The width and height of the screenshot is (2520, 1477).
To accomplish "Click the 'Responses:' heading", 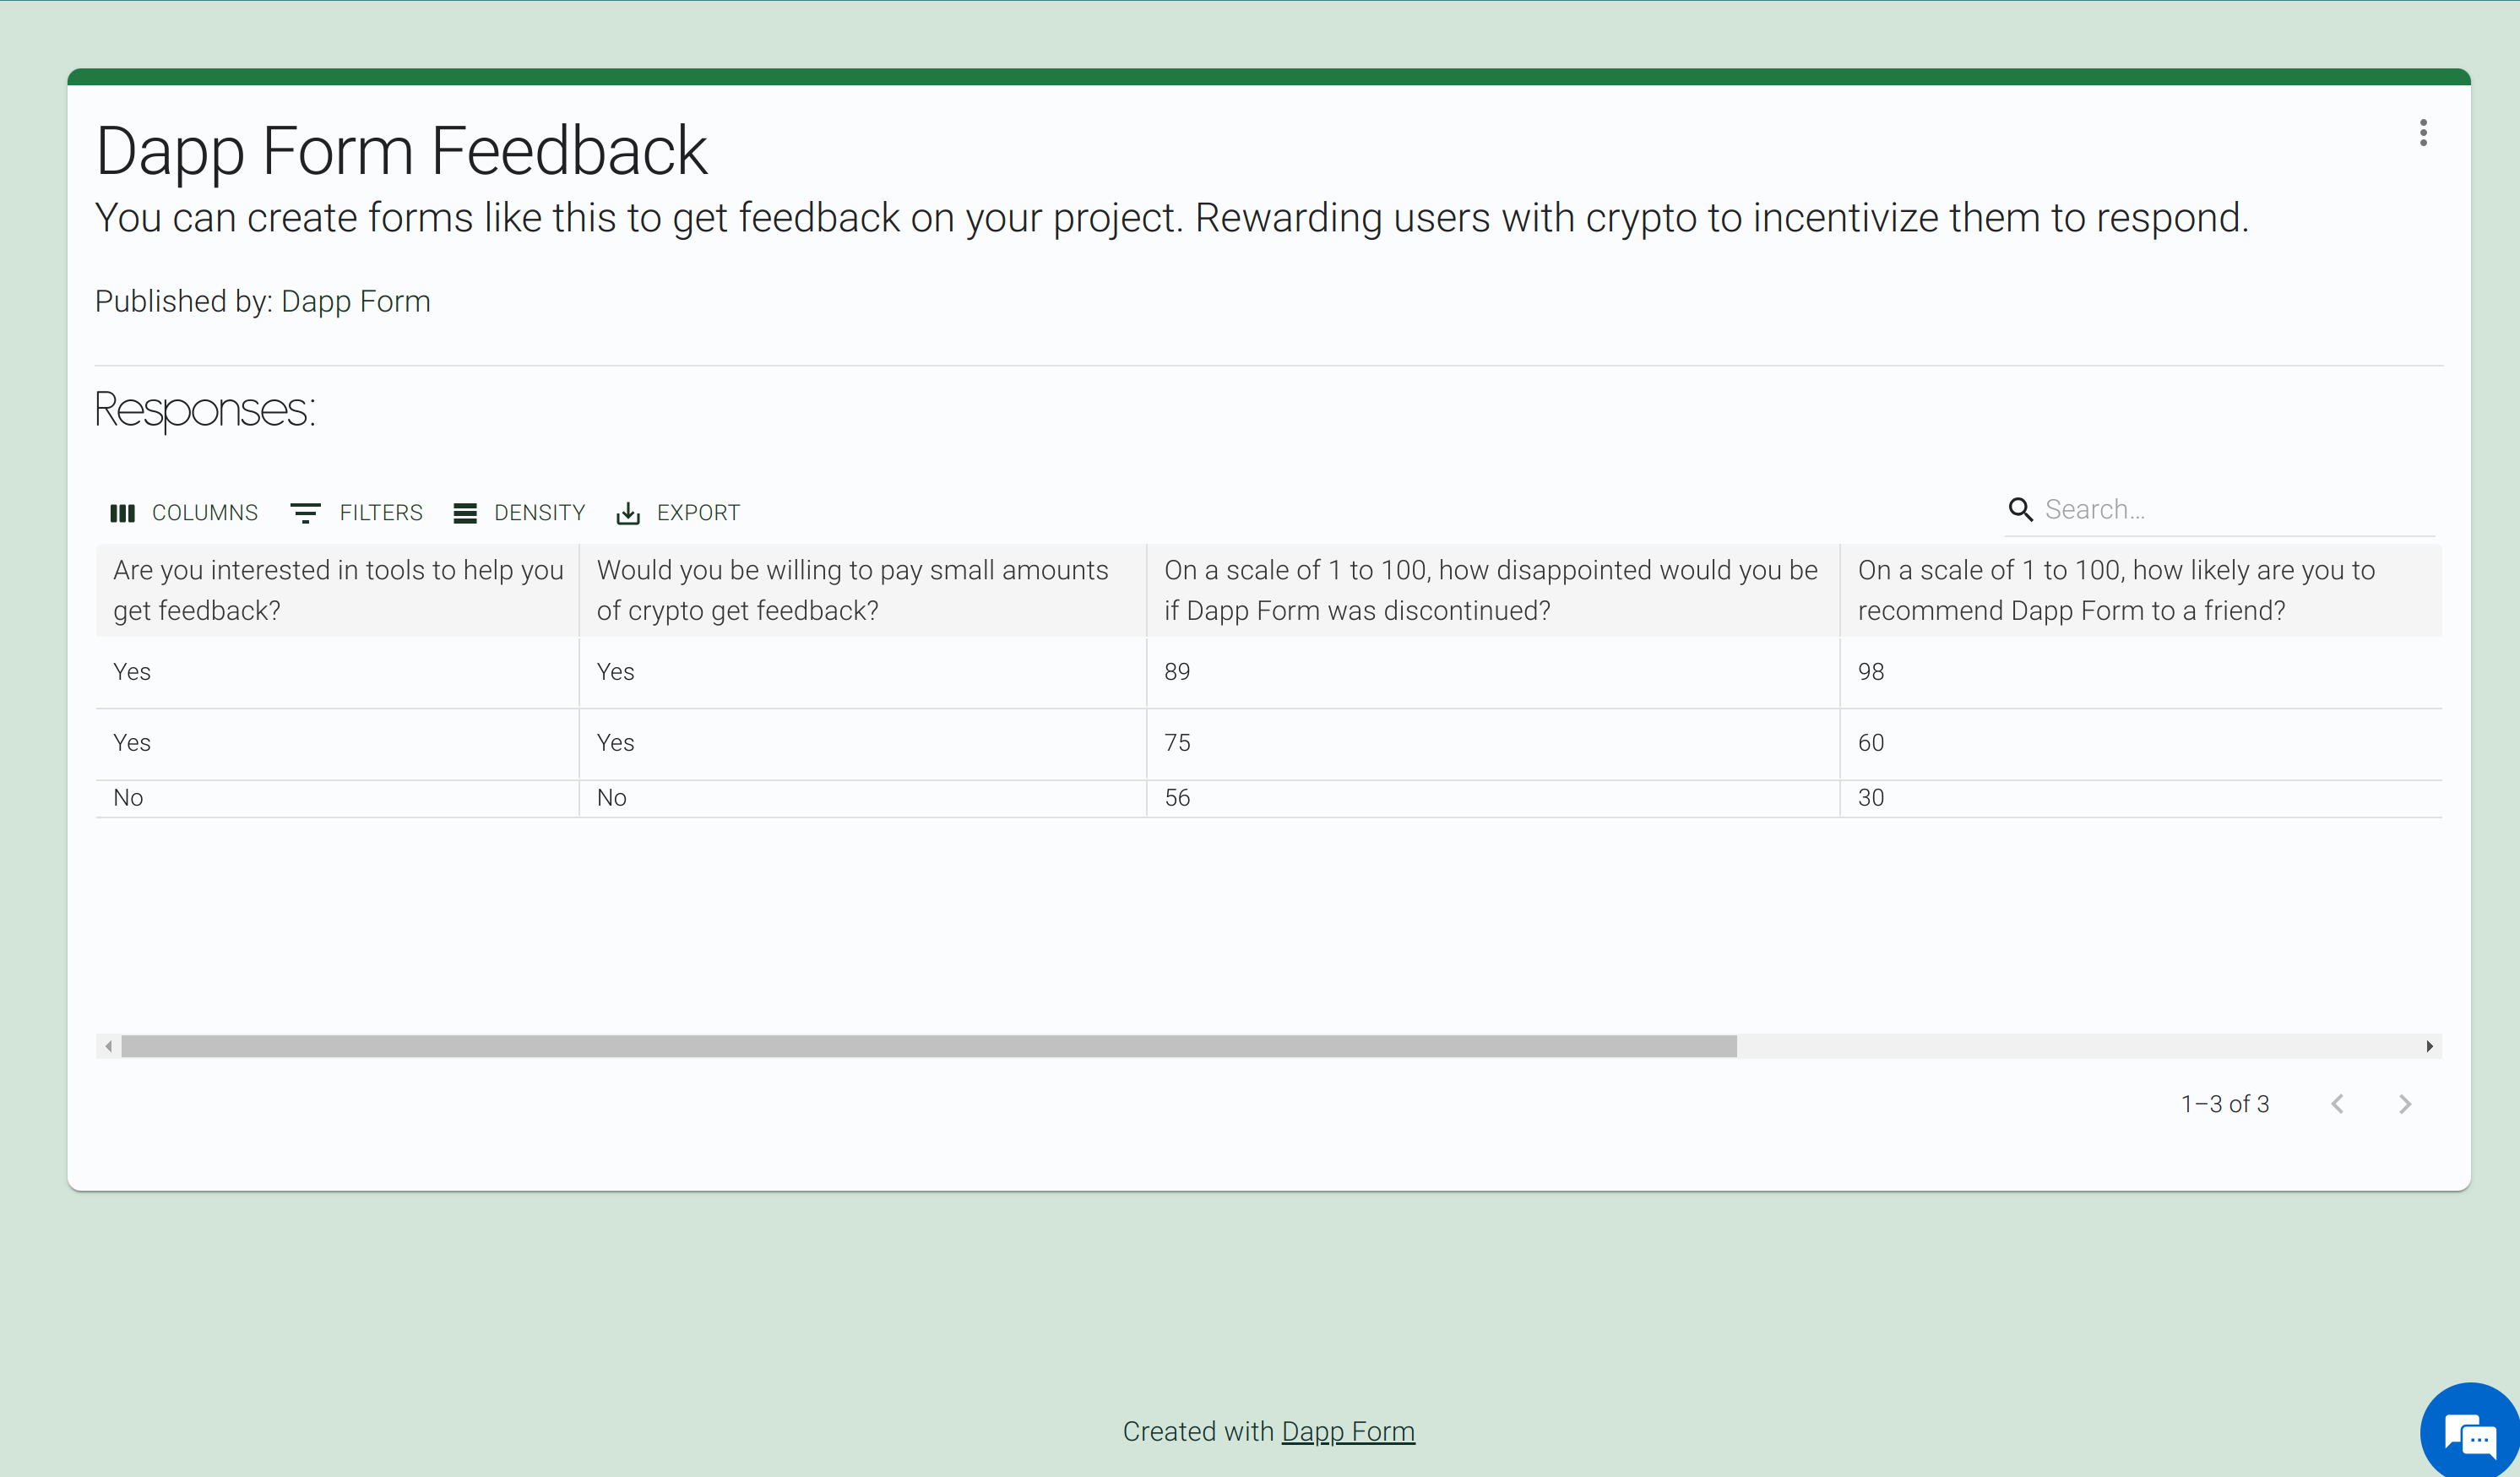I will point(205,410).
